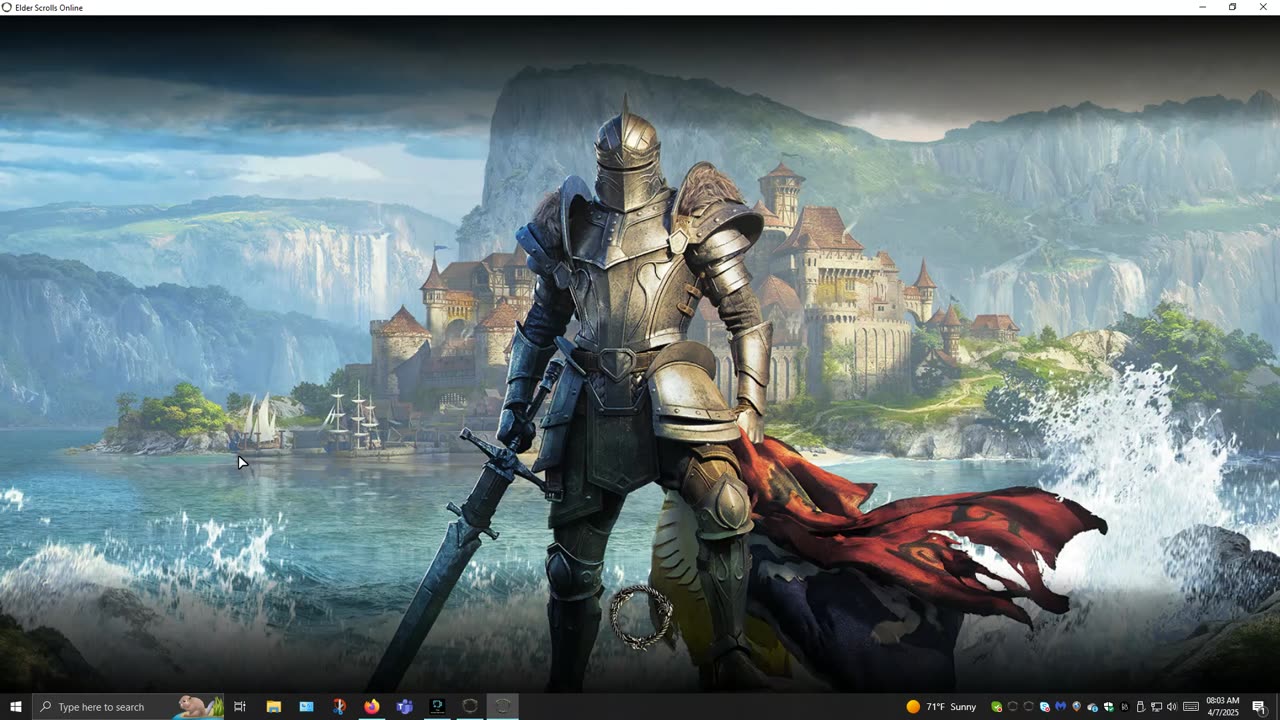Click the 'Type here to search' box

coord(128,707)
